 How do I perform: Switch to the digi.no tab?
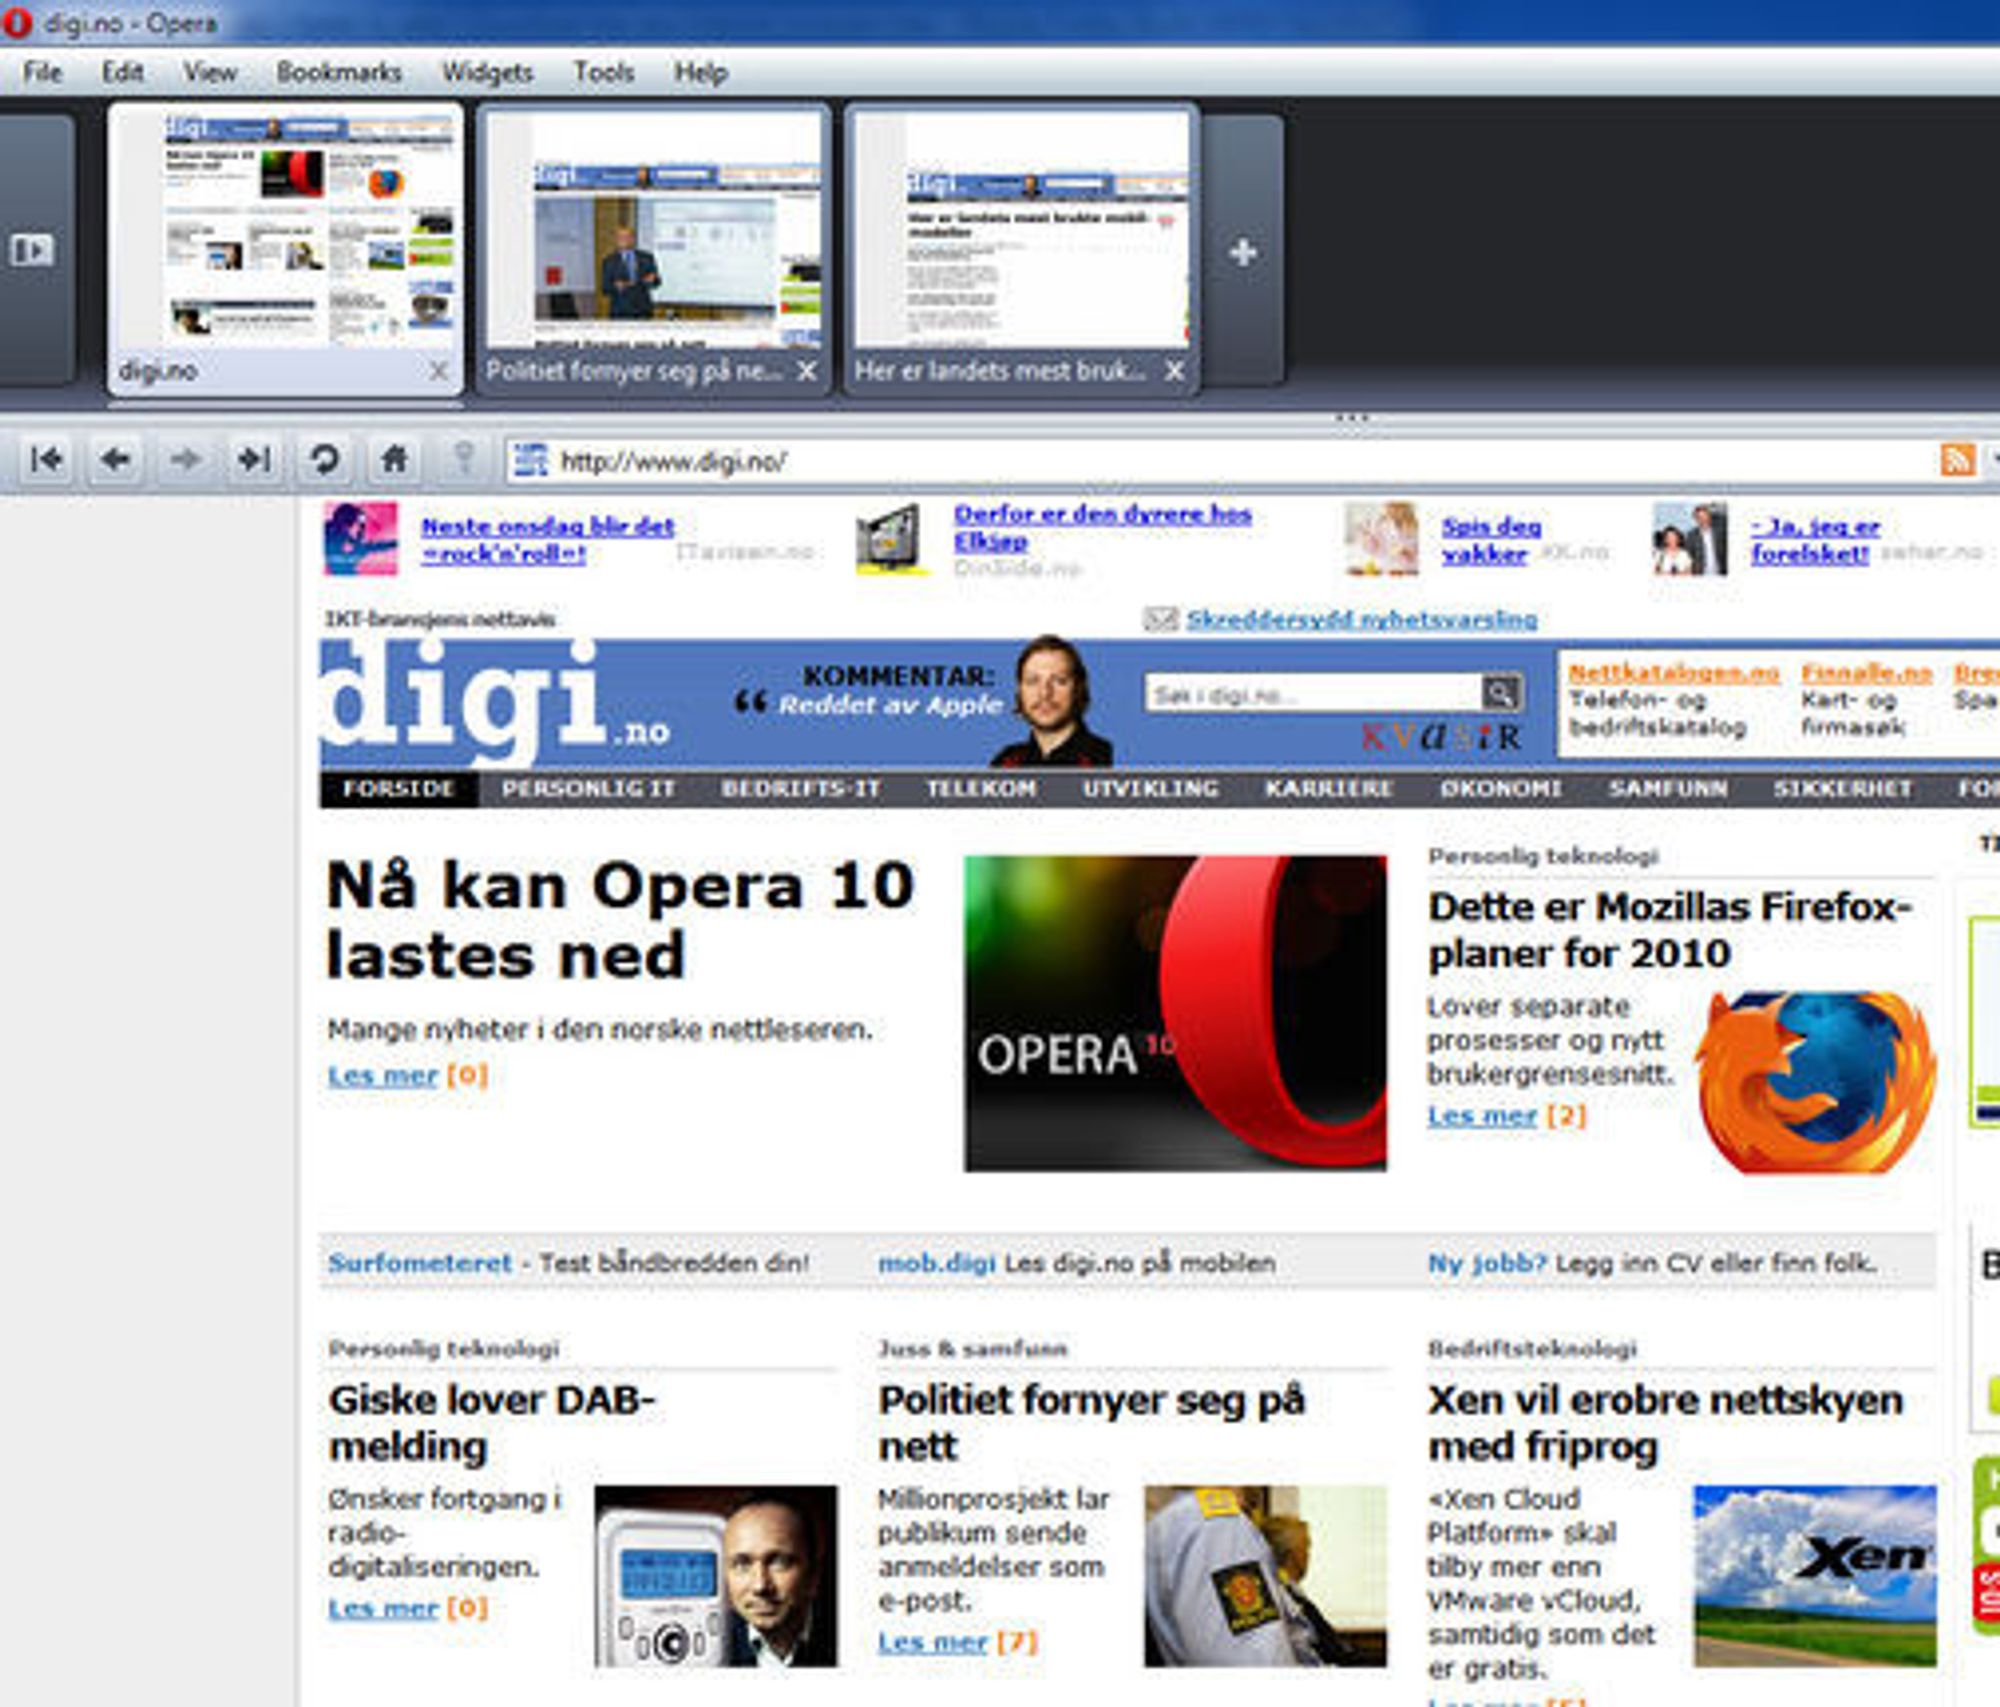click(x=286, y=248)
